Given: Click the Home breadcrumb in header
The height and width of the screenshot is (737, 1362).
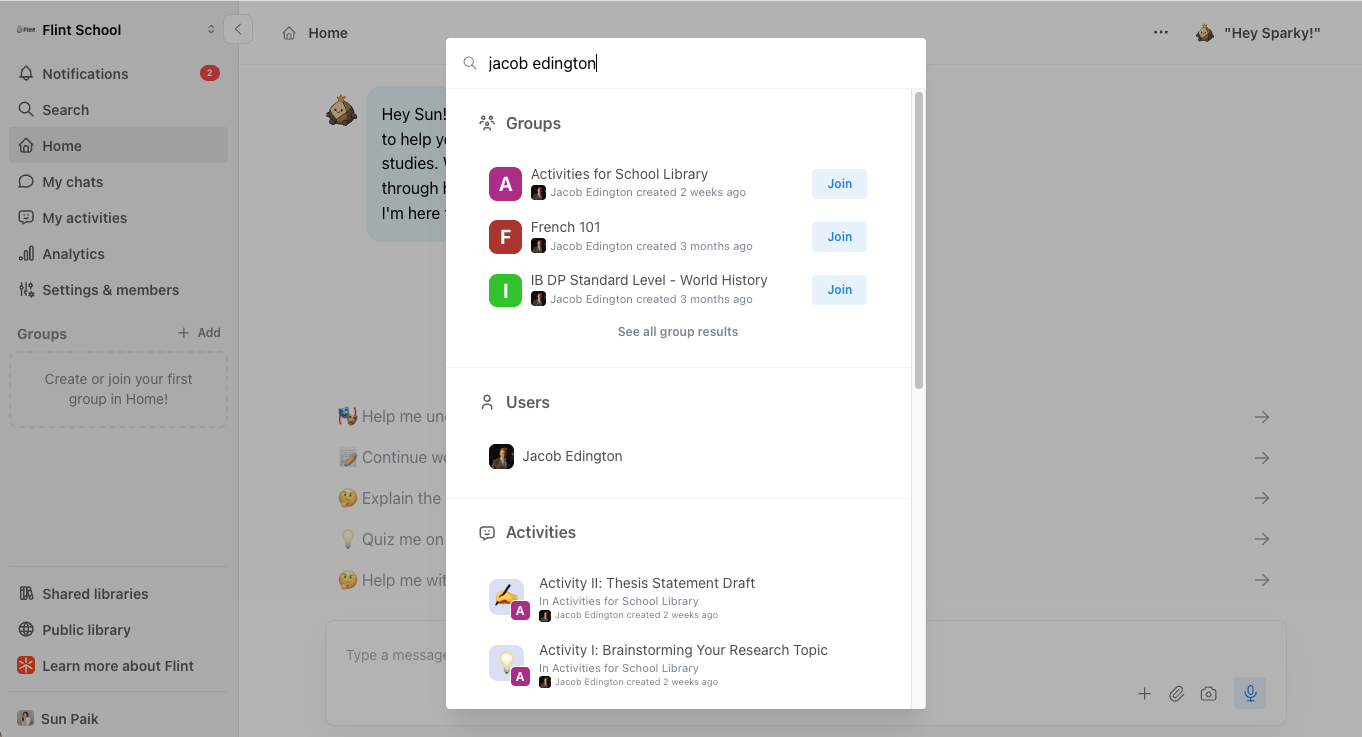Looking at the screenshot, I should [x=315, y=33].
